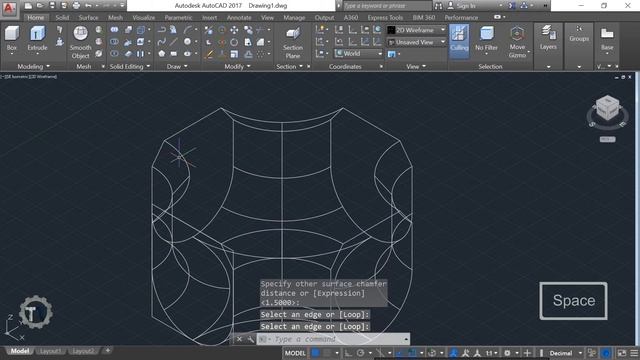The image size is (640, 360).
Task: Switch to the Mesh ribbon tab
Action: [116, 18]
